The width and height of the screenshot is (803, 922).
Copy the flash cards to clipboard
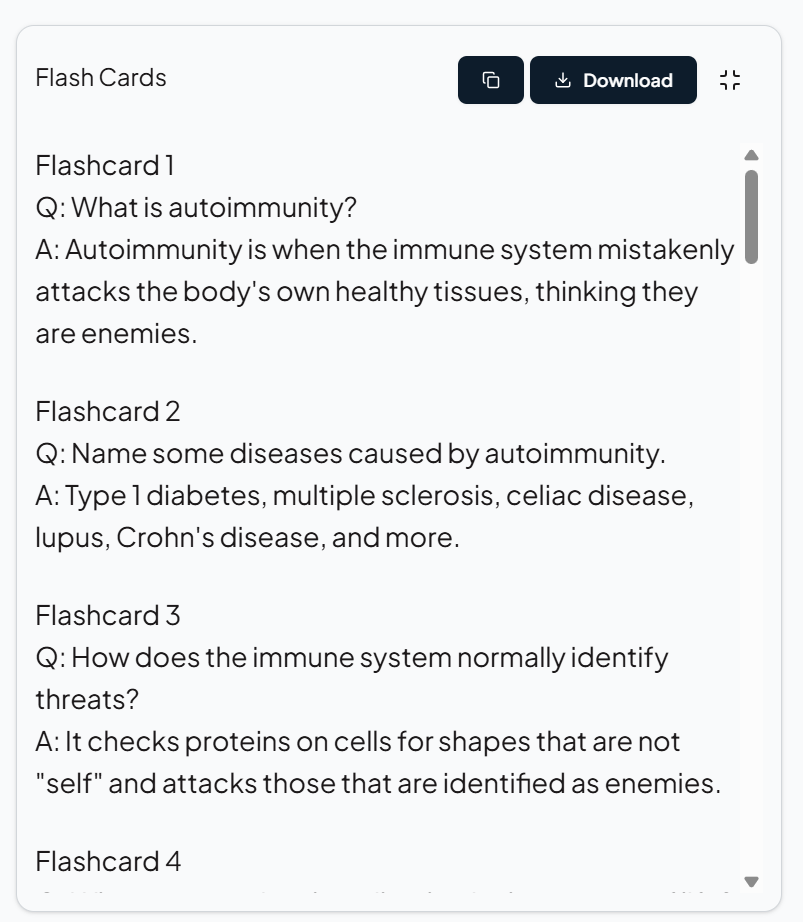click(x=490, y=80)
